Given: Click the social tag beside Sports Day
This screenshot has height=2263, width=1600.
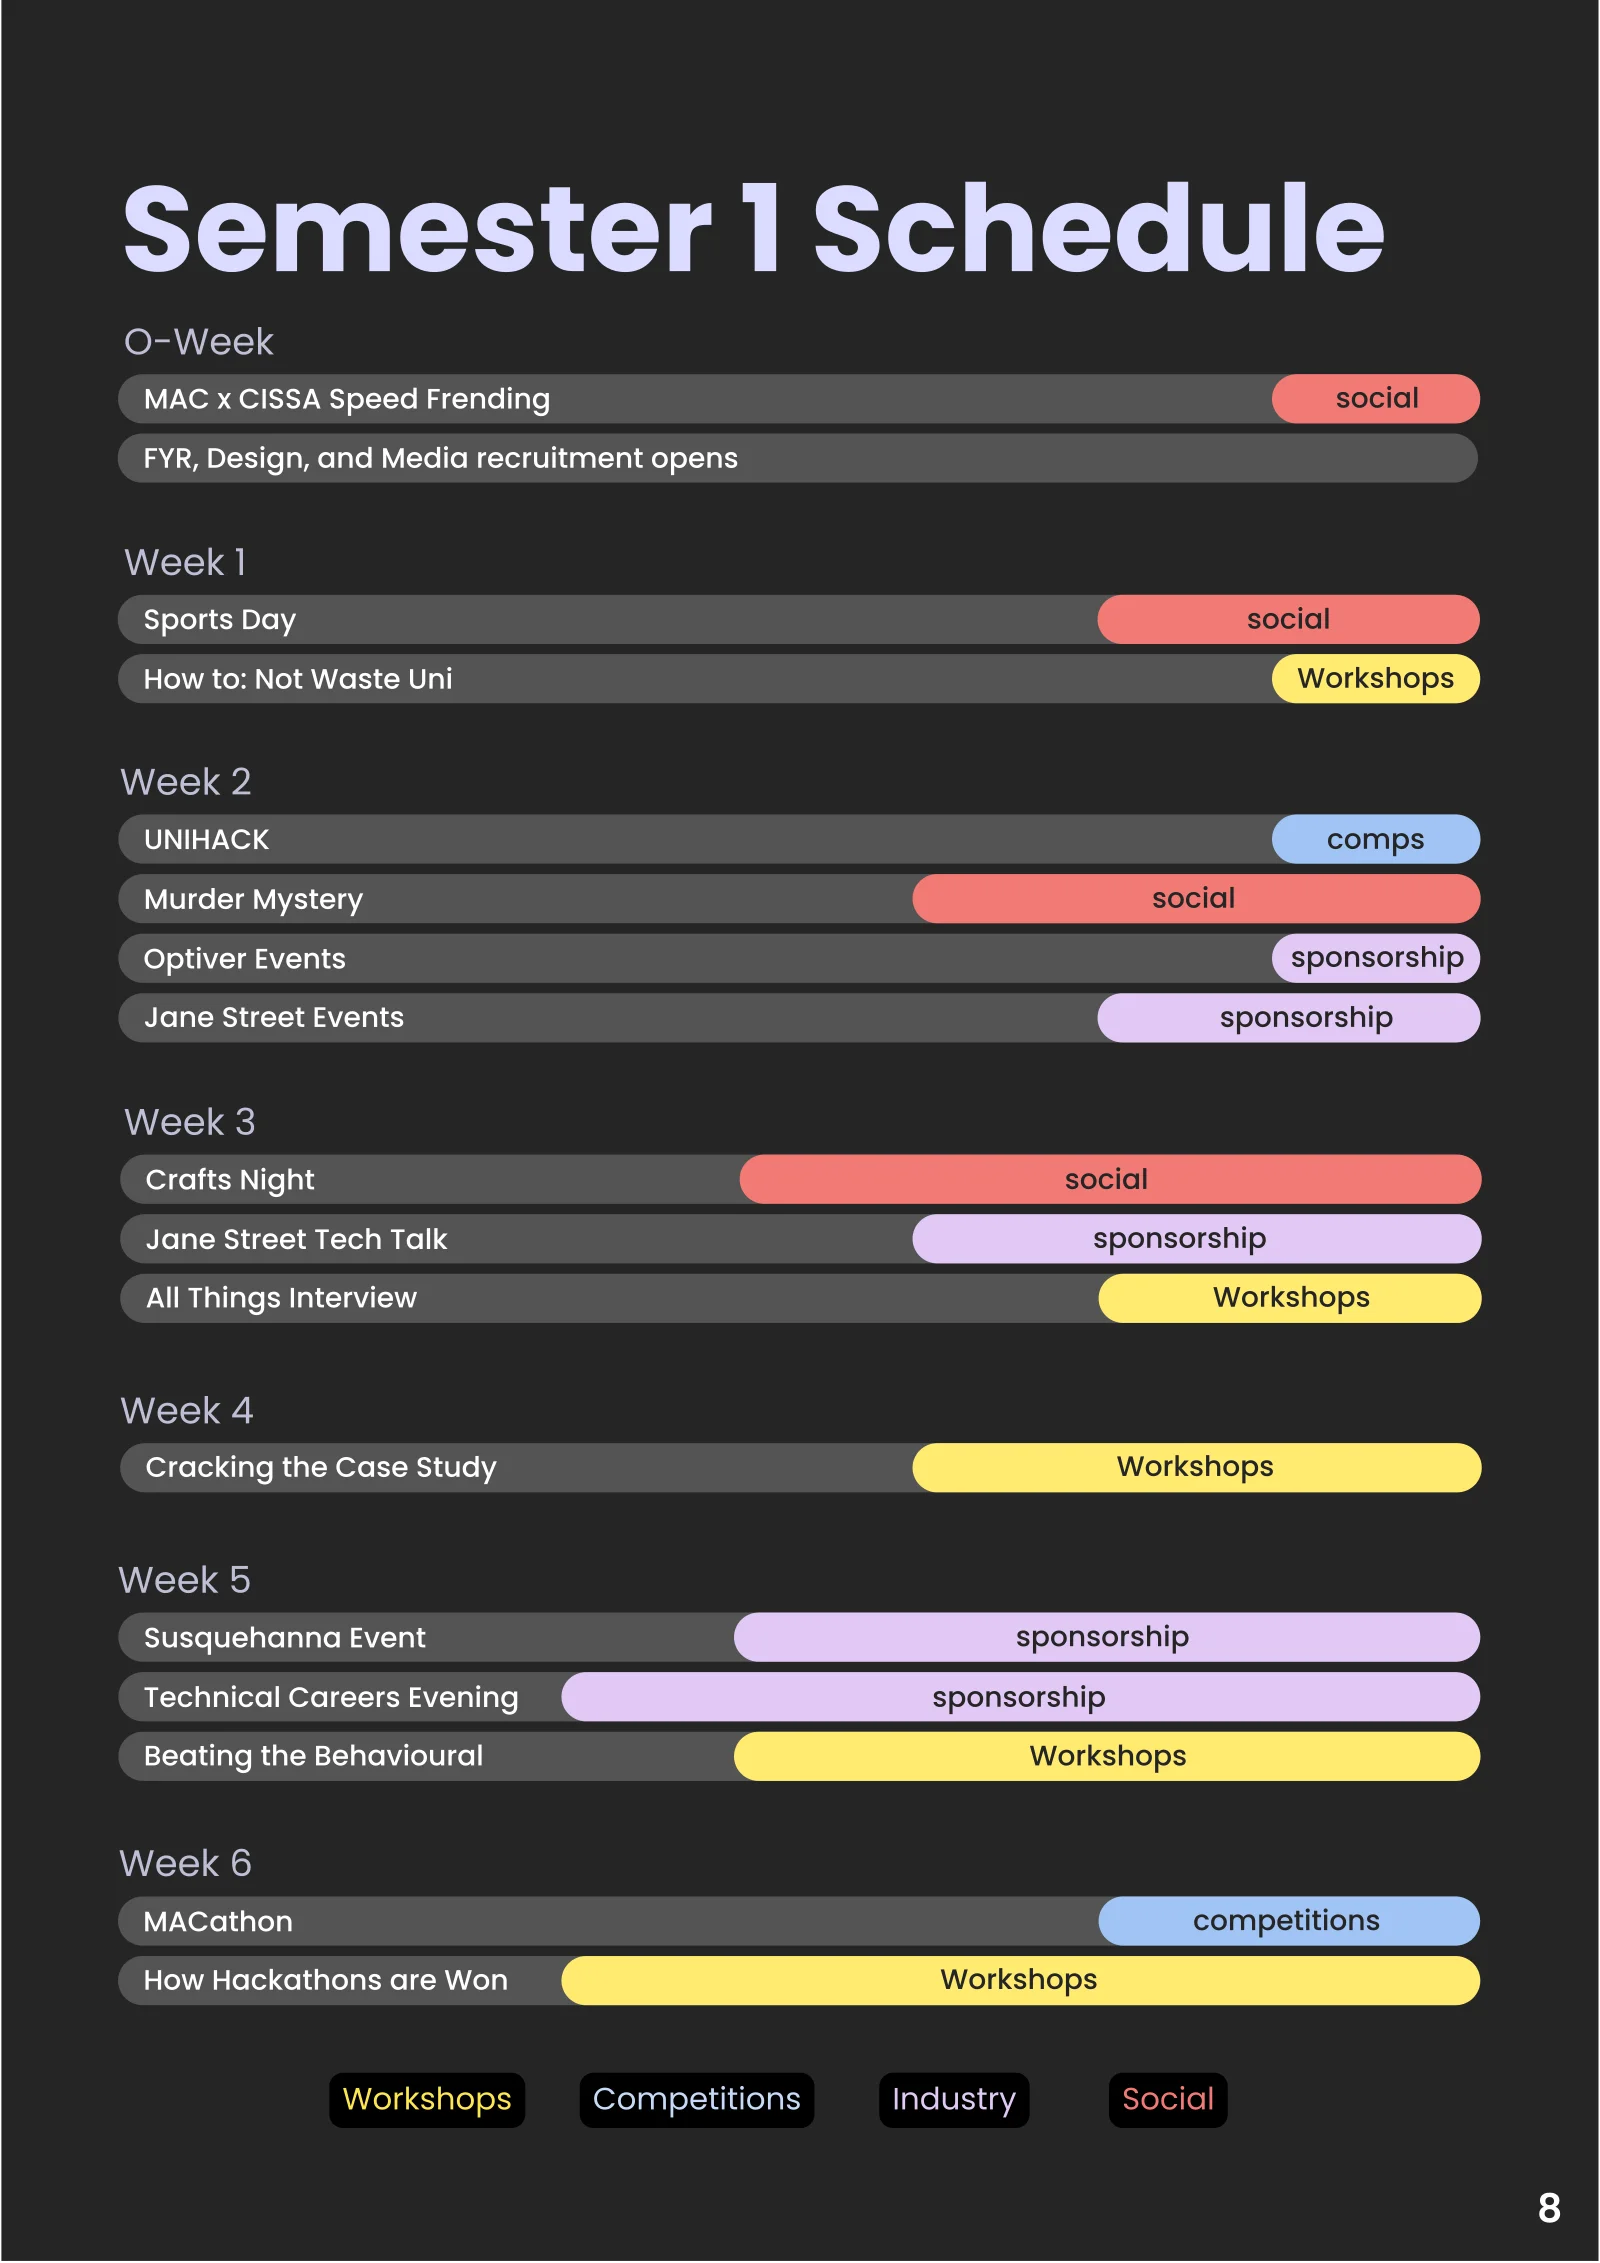Looking at the screenshot, I should click(x=1288, y=619).
